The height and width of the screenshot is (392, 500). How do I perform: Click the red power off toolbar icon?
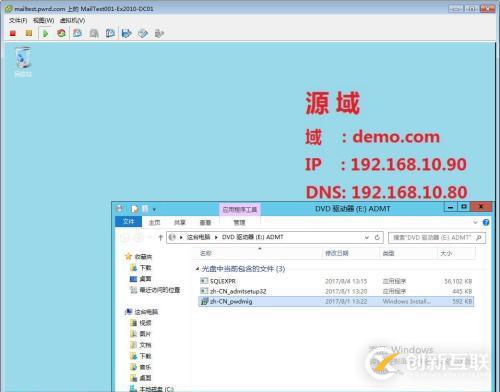click(13, 33)
